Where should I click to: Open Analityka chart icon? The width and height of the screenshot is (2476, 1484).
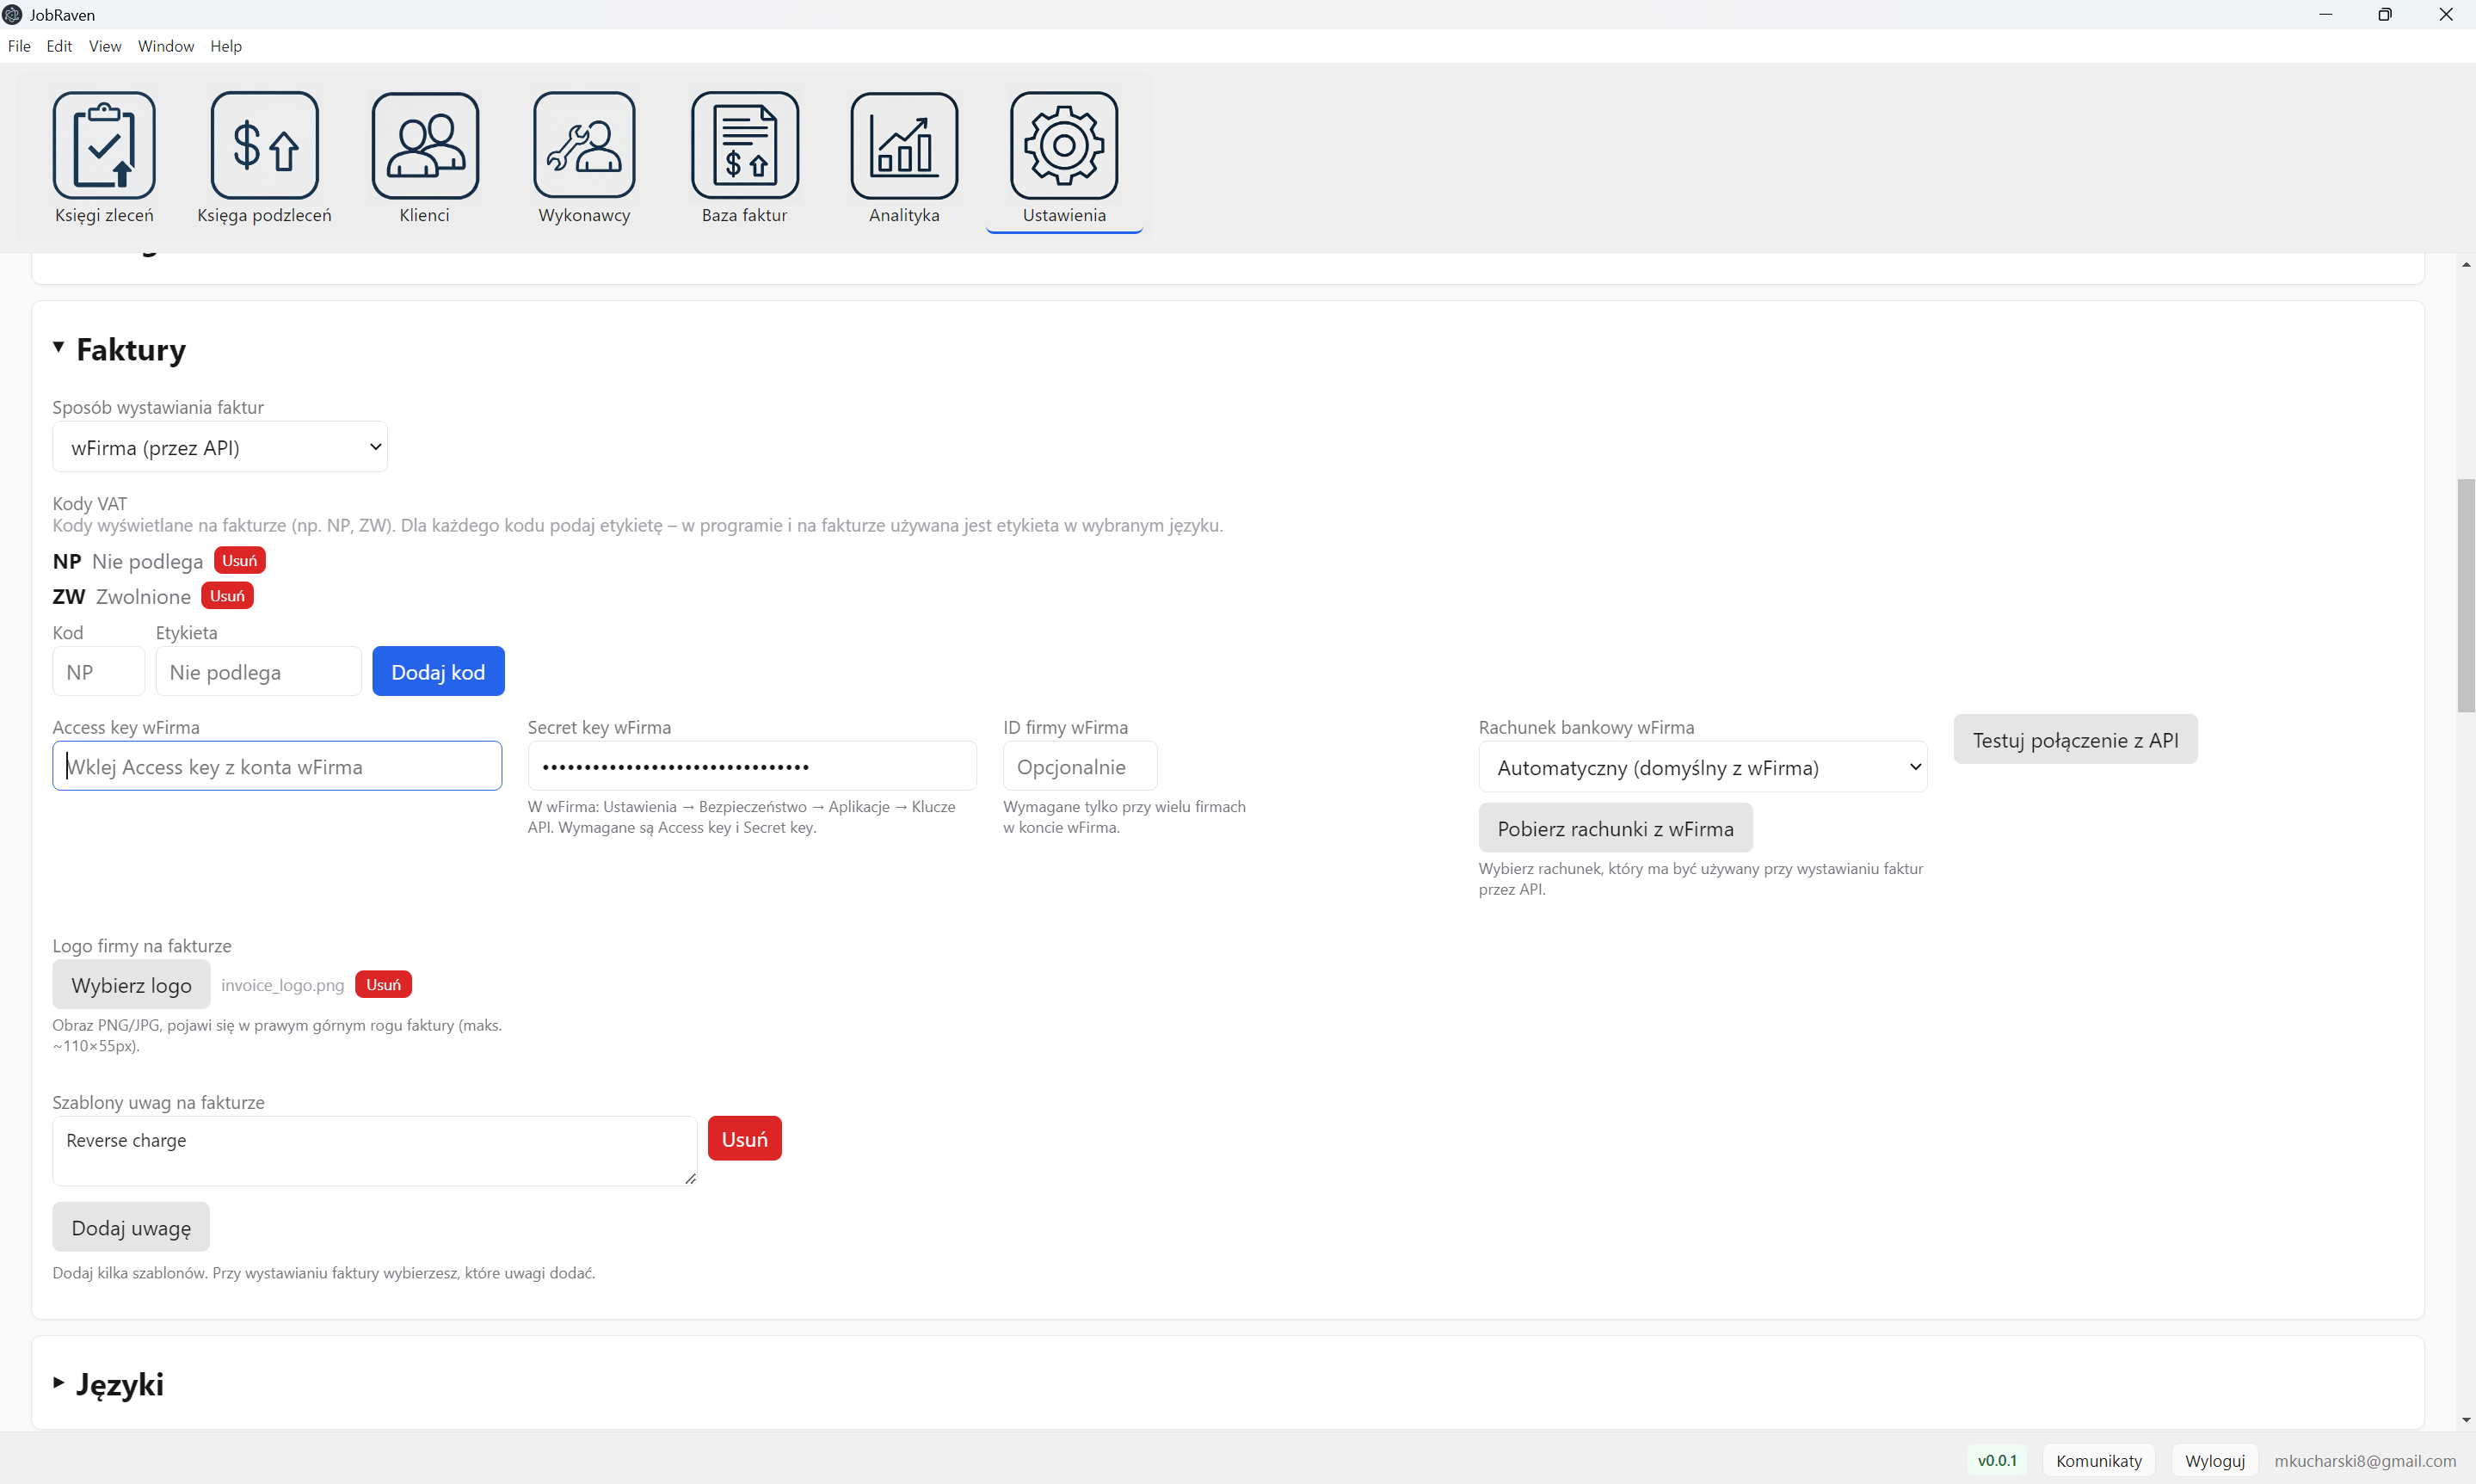coord(904,146)
